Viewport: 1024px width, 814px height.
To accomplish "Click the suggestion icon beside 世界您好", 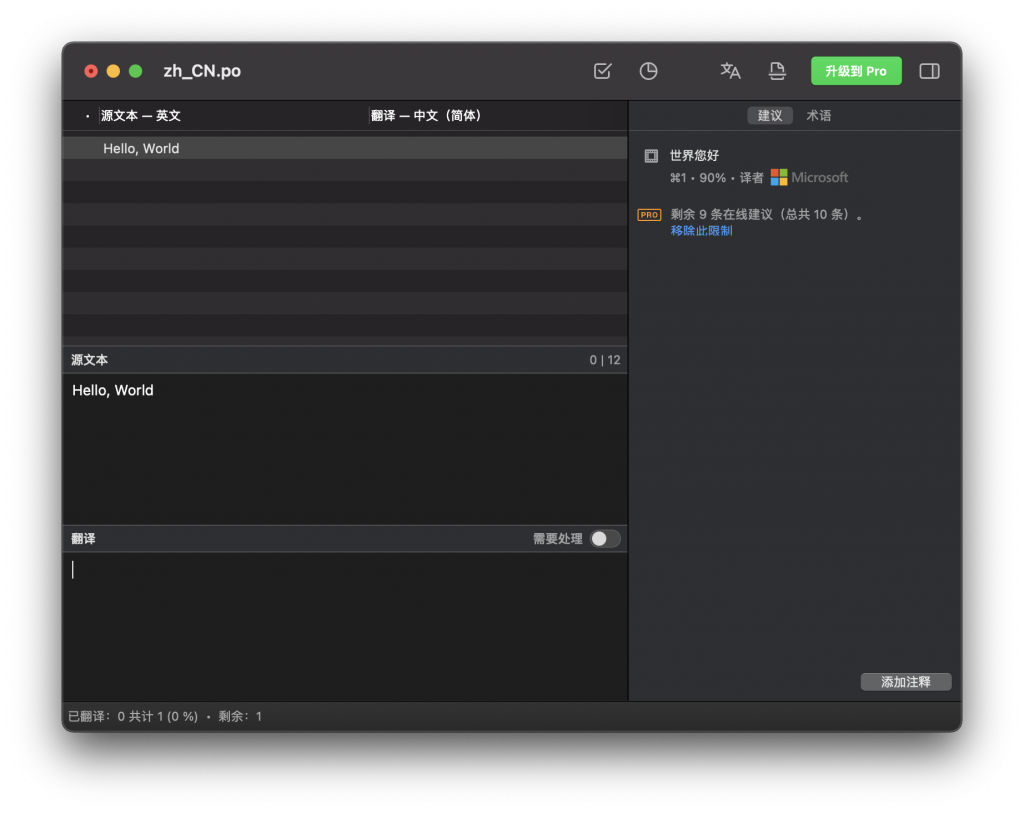I will tap(651, 155).
